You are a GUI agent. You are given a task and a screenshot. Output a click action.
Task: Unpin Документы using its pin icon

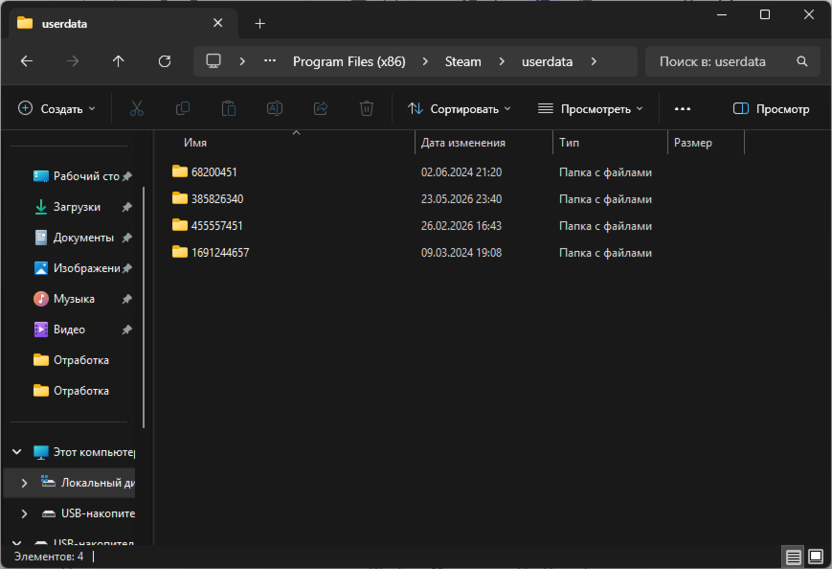tap(127, 238)
